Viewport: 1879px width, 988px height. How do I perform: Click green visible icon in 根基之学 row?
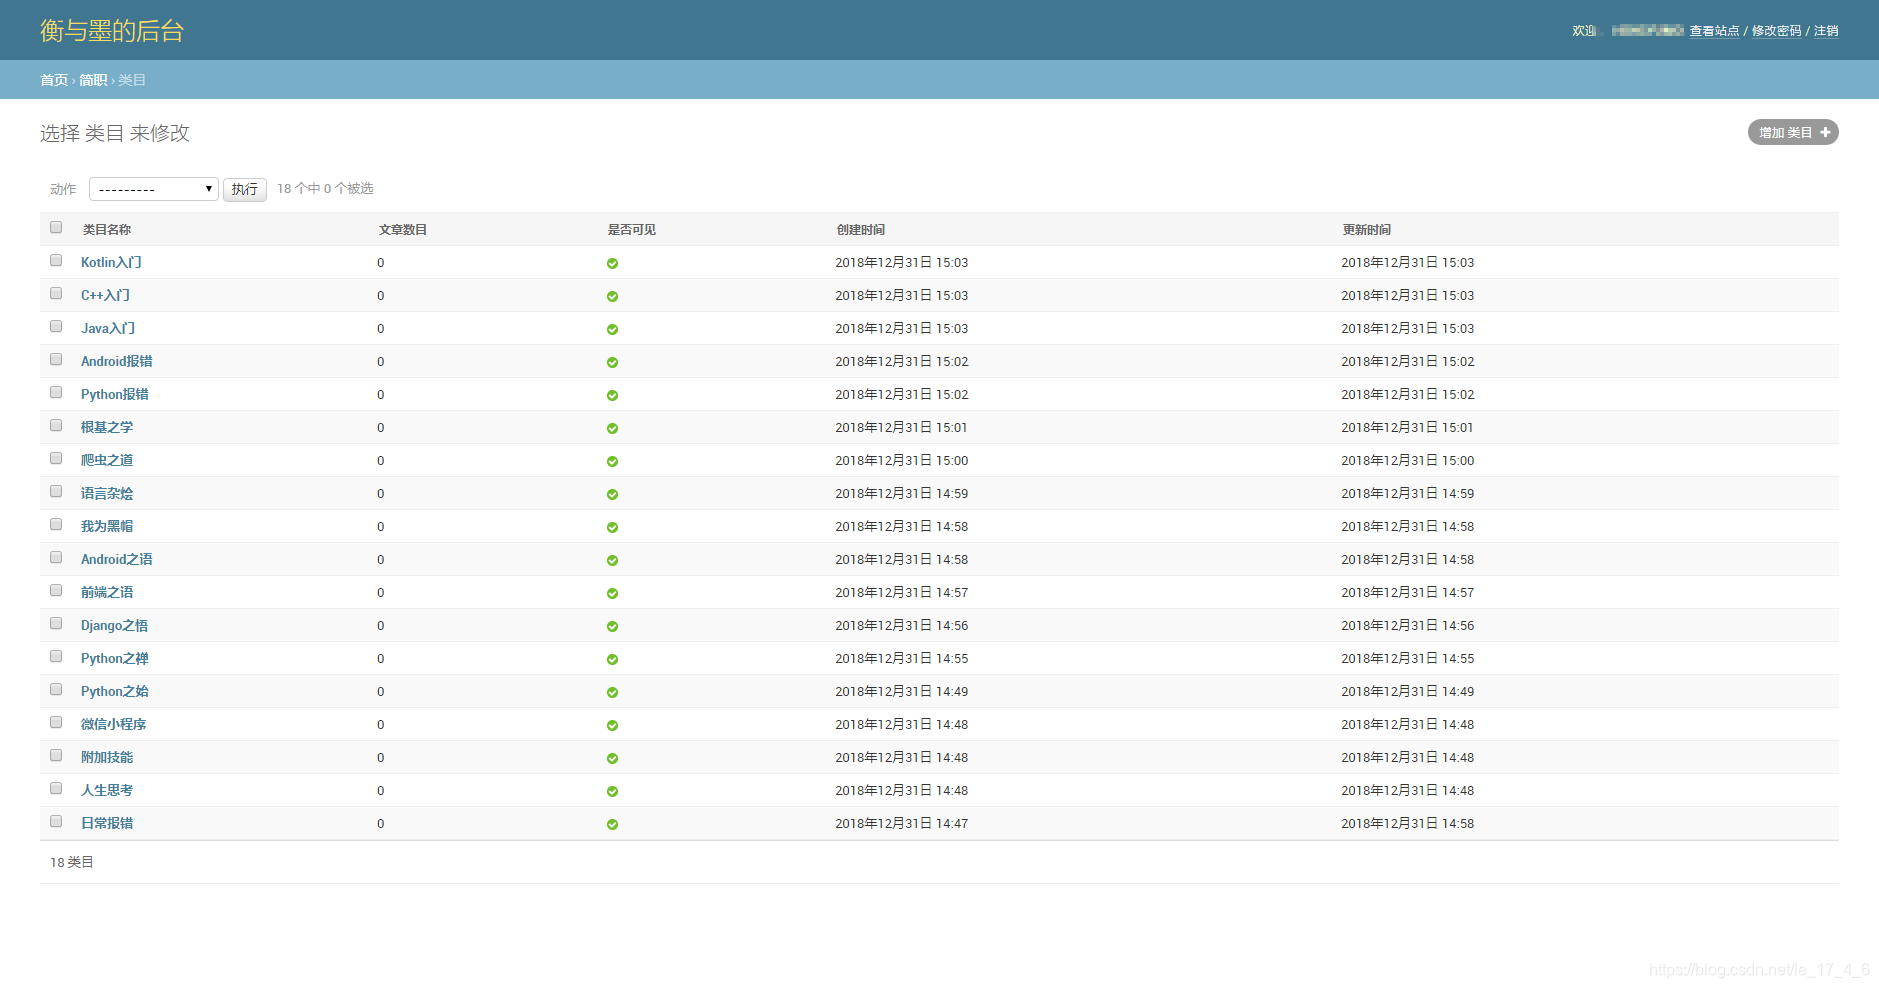[x=612, y=428]
